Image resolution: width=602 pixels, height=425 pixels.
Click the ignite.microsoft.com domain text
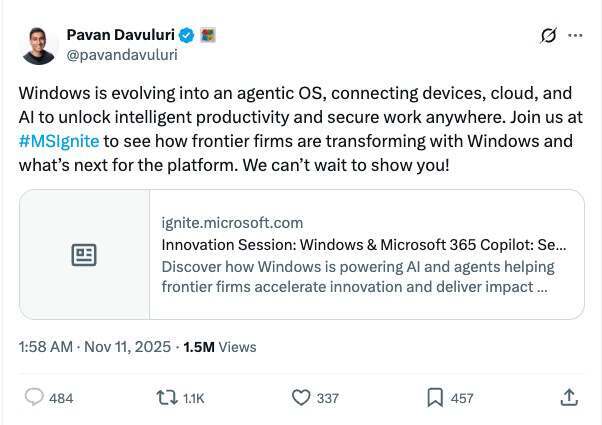tap(232, 222)
